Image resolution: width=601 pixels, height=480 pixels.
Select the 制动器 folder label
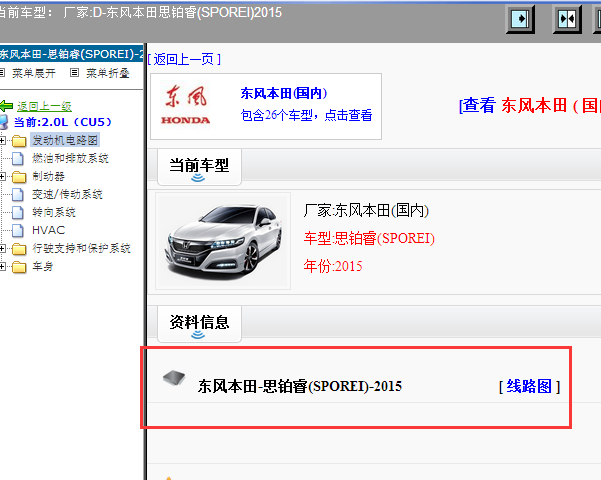point(48,176)
